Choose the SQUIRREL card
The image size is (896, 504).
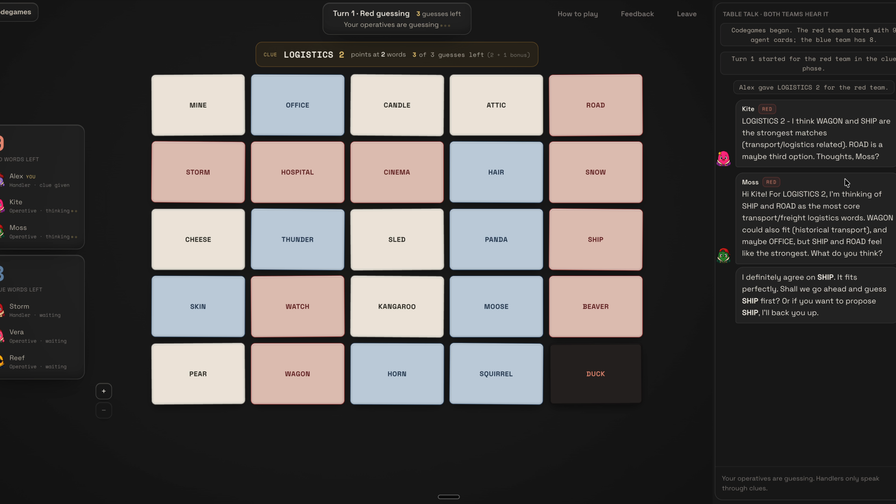click(496, 374)
